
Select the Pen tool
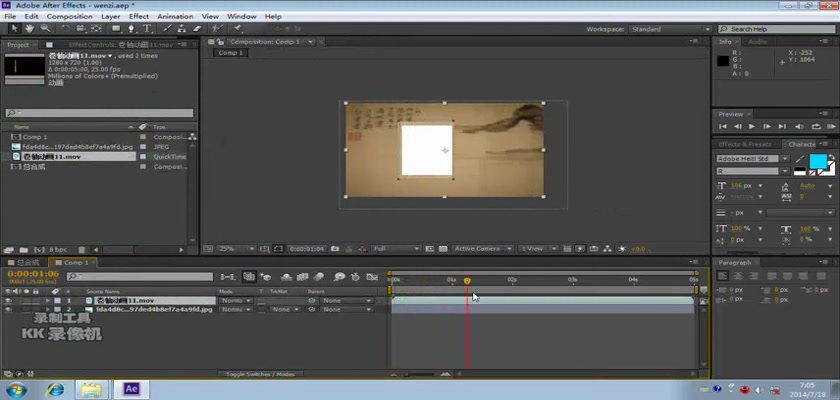tap(131, 28)
